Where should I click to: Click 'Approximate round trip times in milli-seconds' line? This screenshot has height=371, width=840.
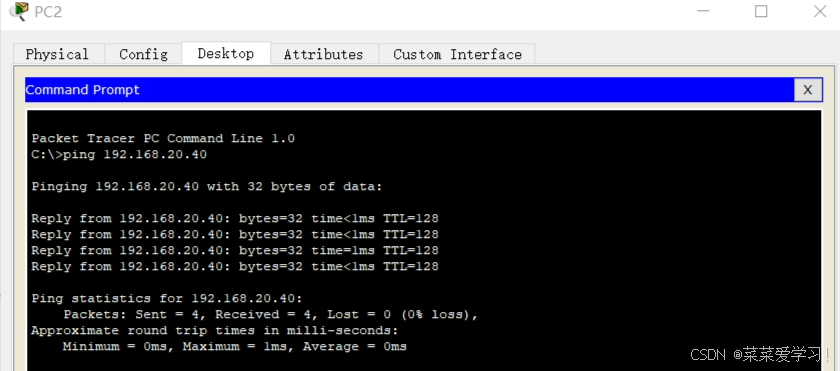[215, 330]
